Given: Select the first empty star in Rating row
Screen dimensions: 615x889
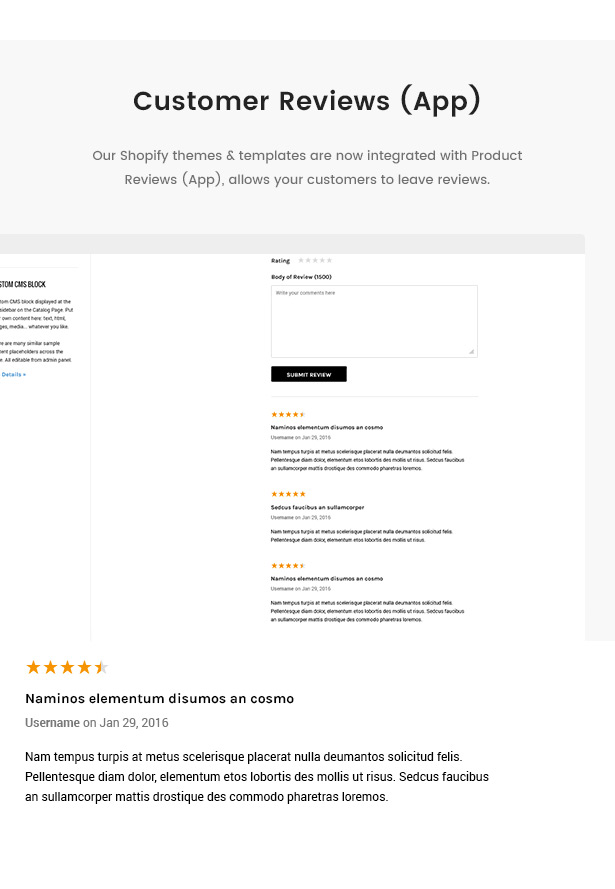Looking at the screenshot, I should [301, 261].
